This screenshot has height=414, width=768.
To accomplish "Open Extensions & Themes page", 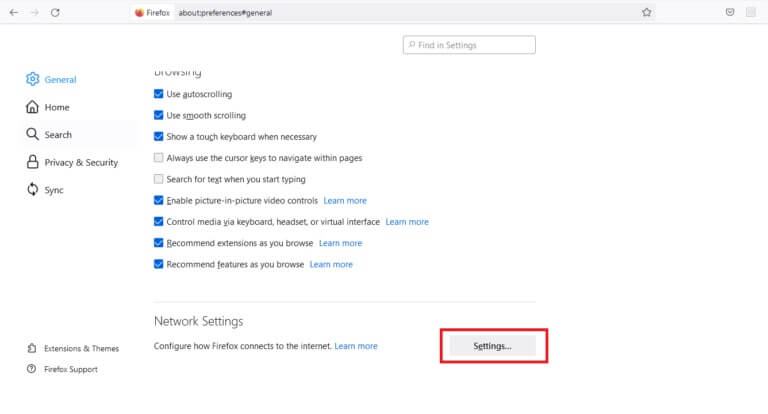I will (x=81, y=348).
